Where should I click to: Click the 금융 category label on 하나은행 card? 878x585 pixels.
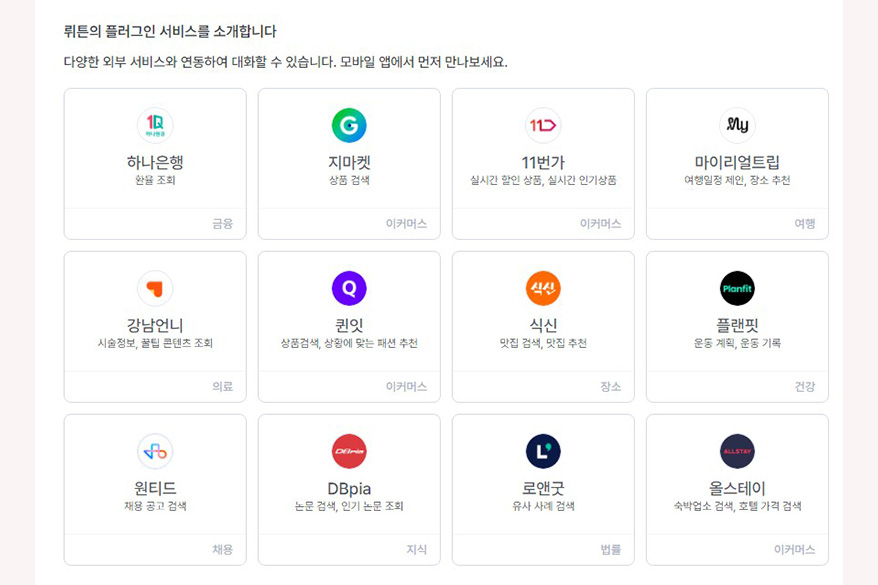pyautogui.click(x=222, y=218)
